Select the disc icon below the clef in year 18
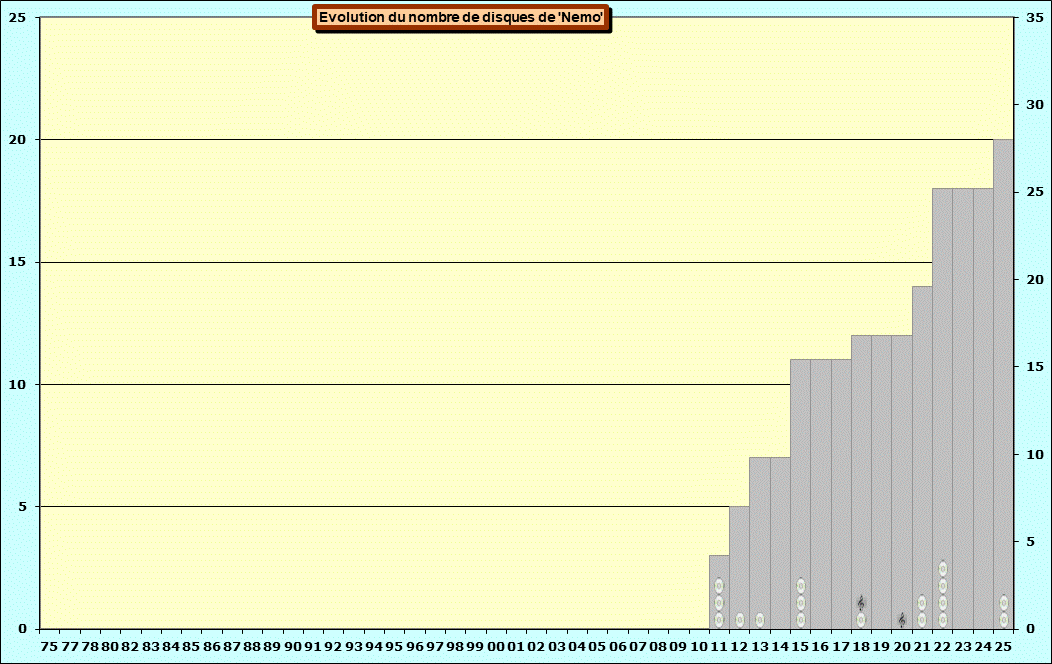Screen dimensions: 1052x664 tap(861, 620)
